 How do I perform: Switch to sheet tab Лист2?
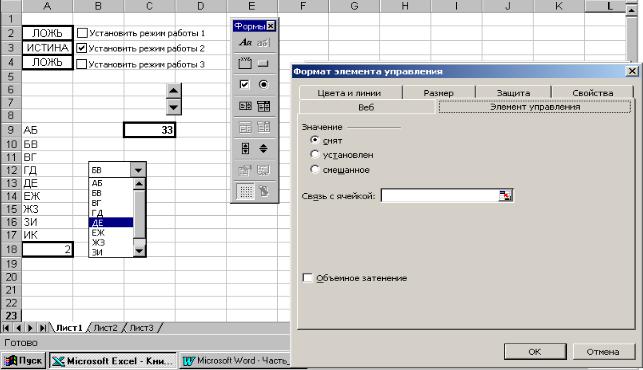pos(105,328)
